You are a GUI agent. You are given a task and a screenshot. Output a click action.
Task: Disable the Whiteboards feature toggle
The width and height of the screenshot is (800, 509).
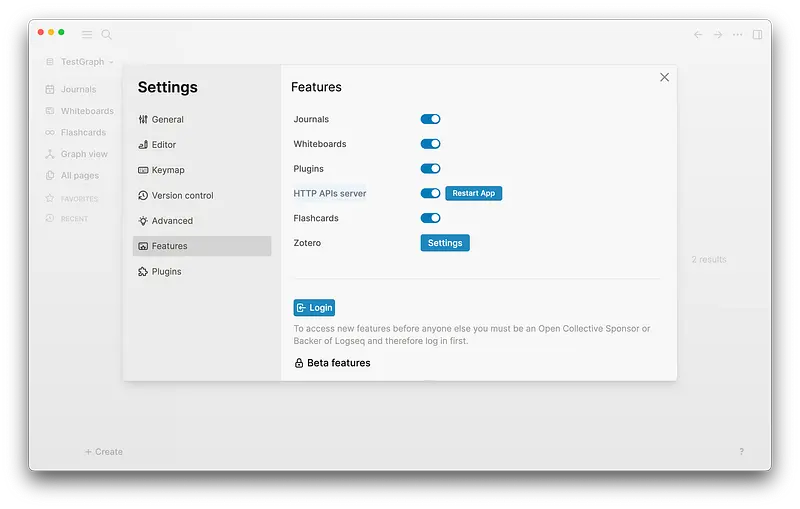coord(430,144)
